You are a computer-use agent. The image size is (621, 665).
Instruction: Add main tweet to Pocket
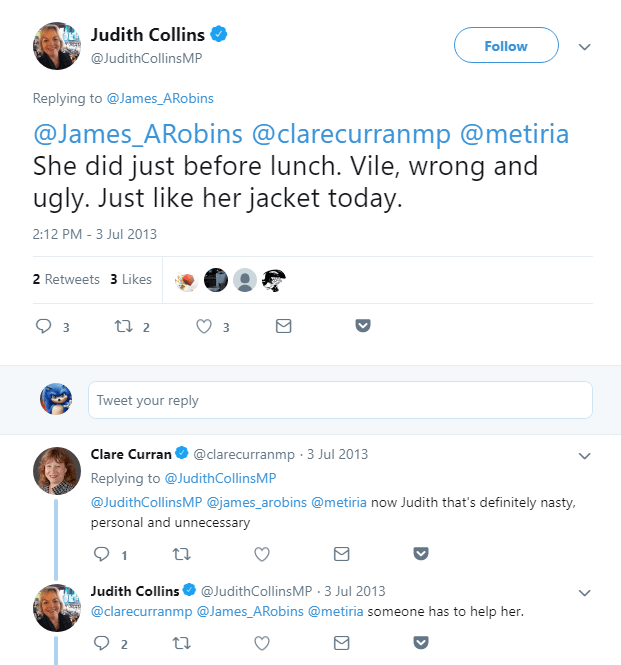point(363,326)
